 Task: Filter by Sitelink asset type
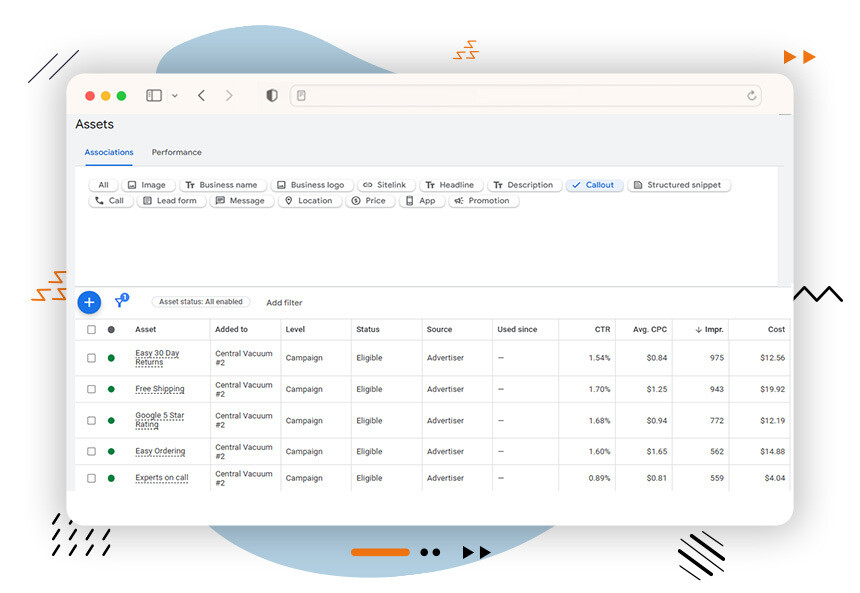tap(385, 185)
